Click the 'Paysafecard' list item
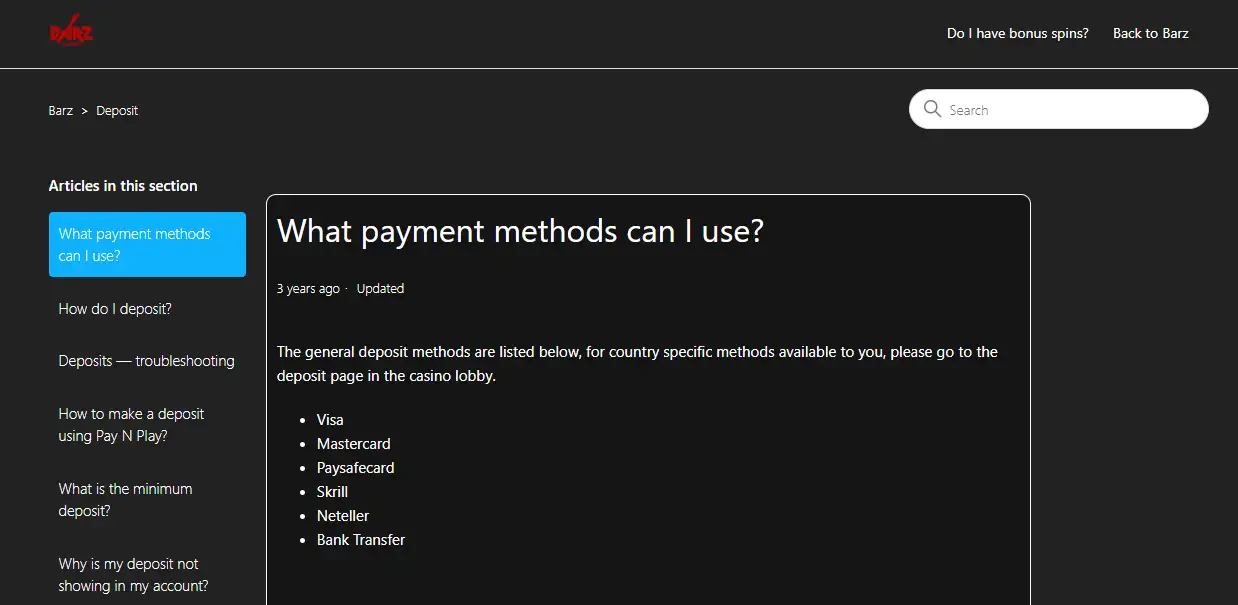The width and height of the screenshot is (1238, 605). point(356,468)
